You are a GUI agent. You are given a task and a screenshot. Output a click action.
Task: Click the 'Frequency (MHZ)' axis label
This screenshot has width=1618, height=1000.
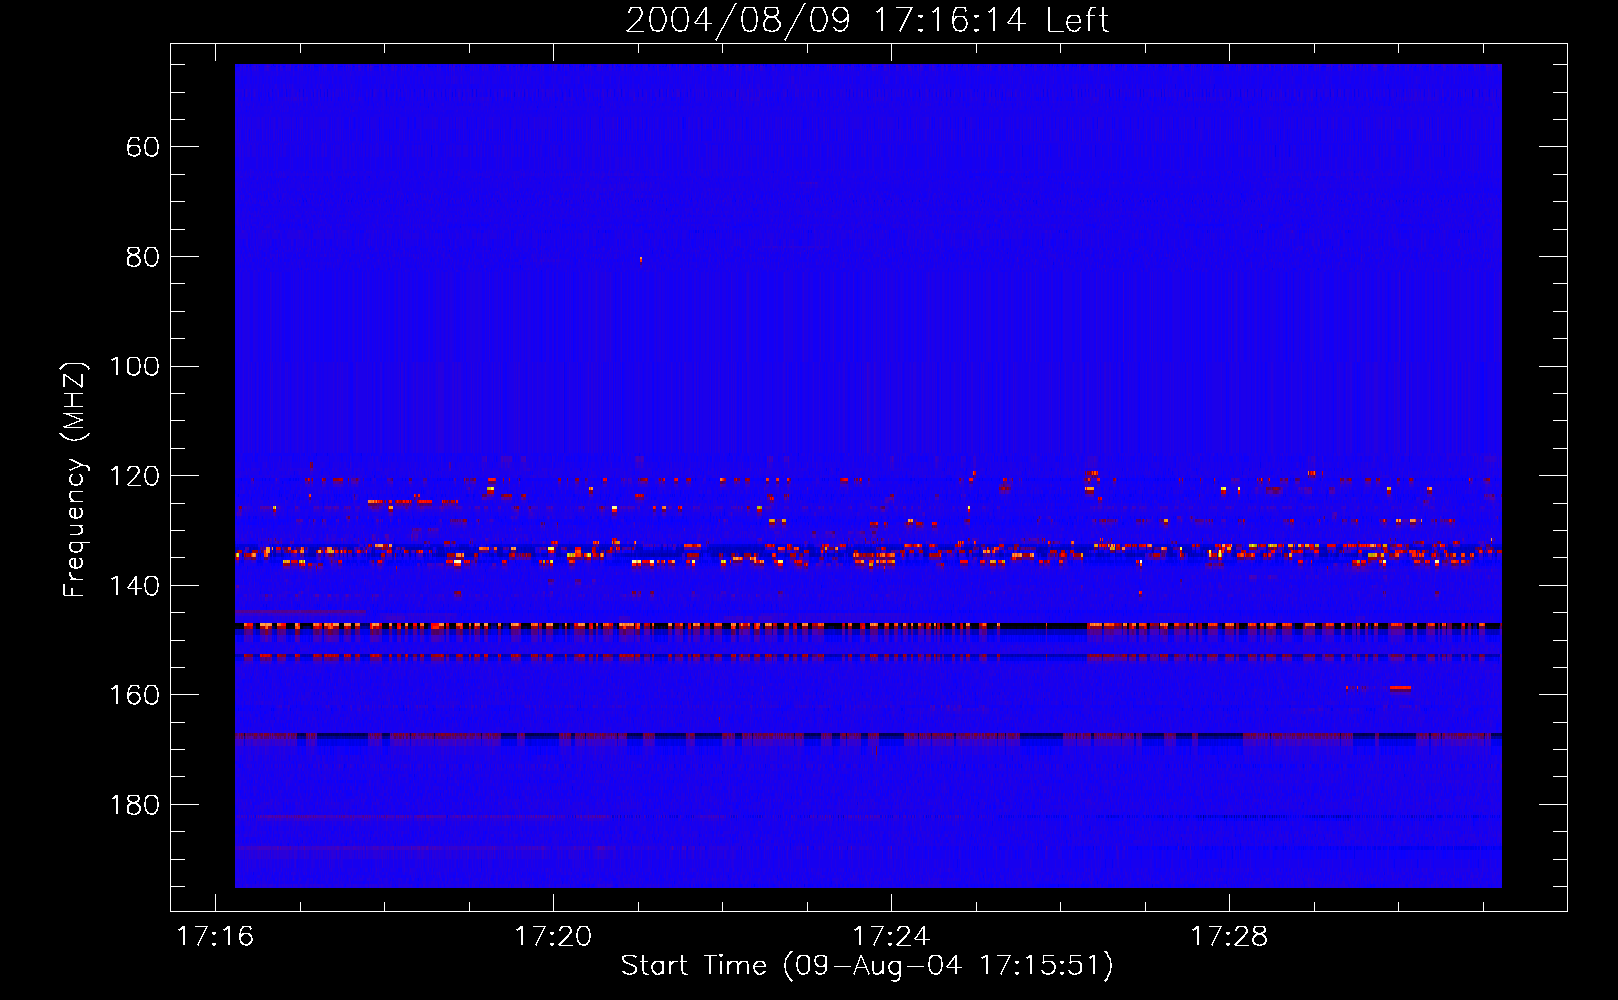[x=75, y=479]
